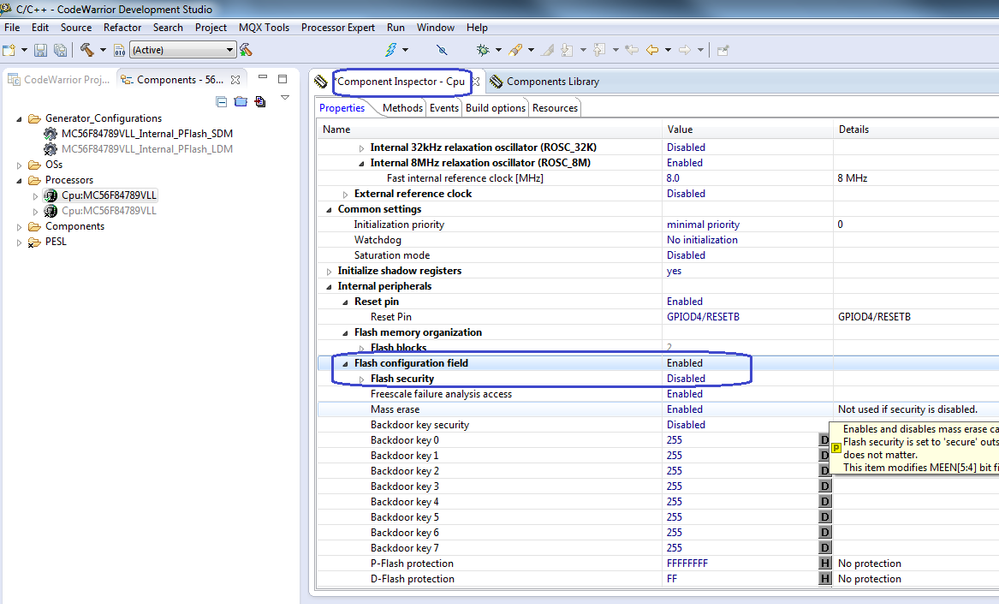Screen dimensions: 999x604
Task: Click the Save icon in the toolbar
Action: point(40,50)
